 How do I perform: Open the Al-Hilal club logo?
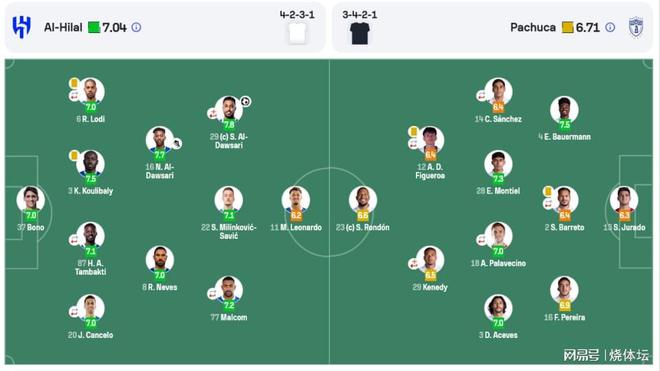point(21,27)
